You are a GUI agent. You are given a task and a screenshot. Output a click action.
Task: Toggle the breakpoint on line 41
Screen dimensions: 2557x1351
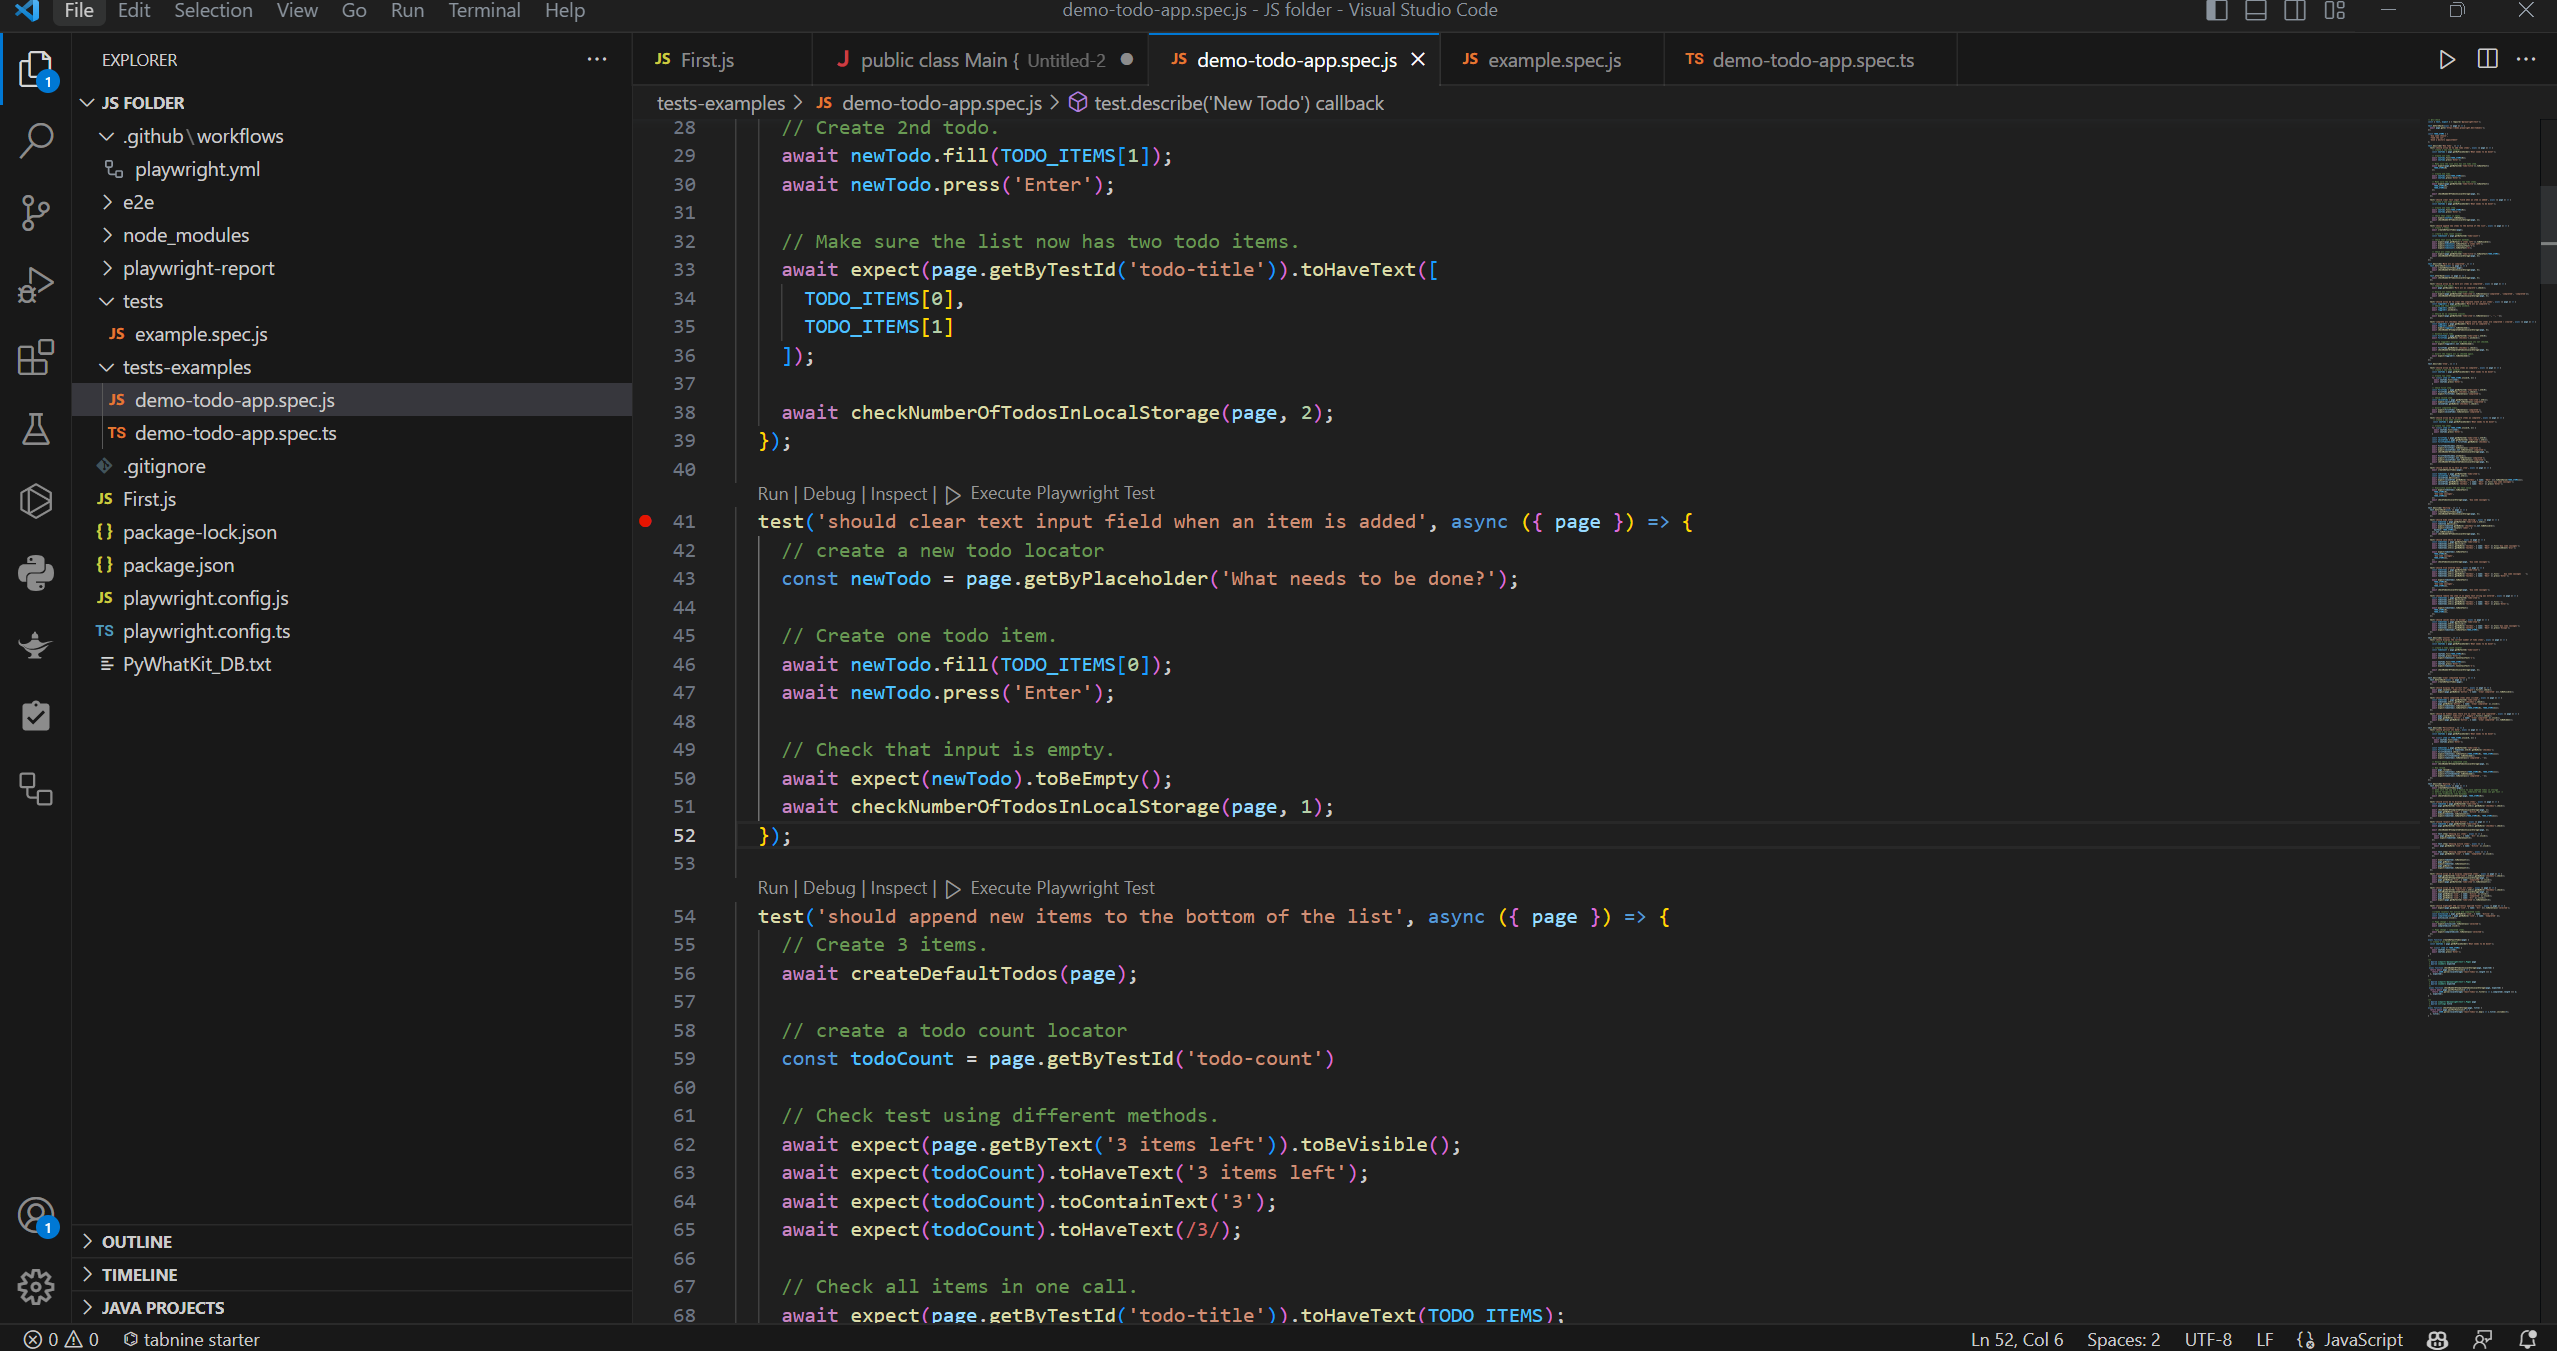(646, 521)
